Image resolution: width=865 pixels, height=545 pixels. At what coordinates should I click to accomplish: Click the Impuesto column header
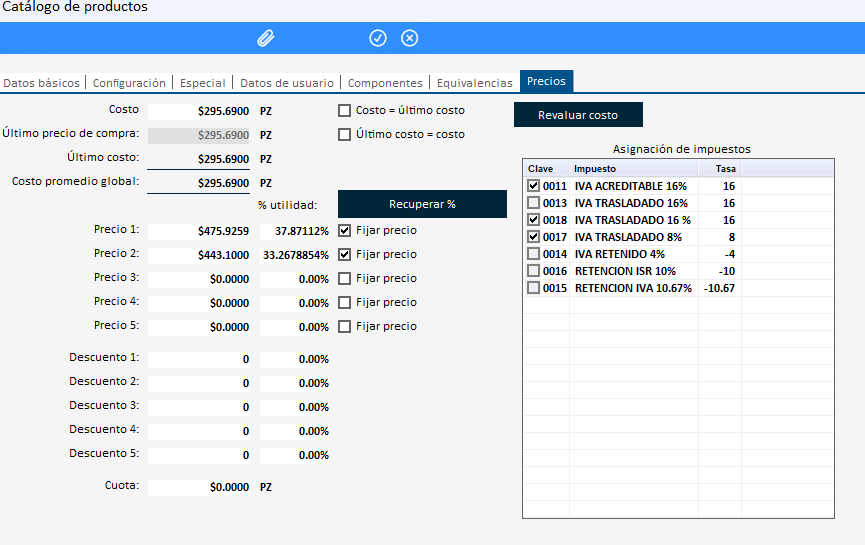(633, 168)
